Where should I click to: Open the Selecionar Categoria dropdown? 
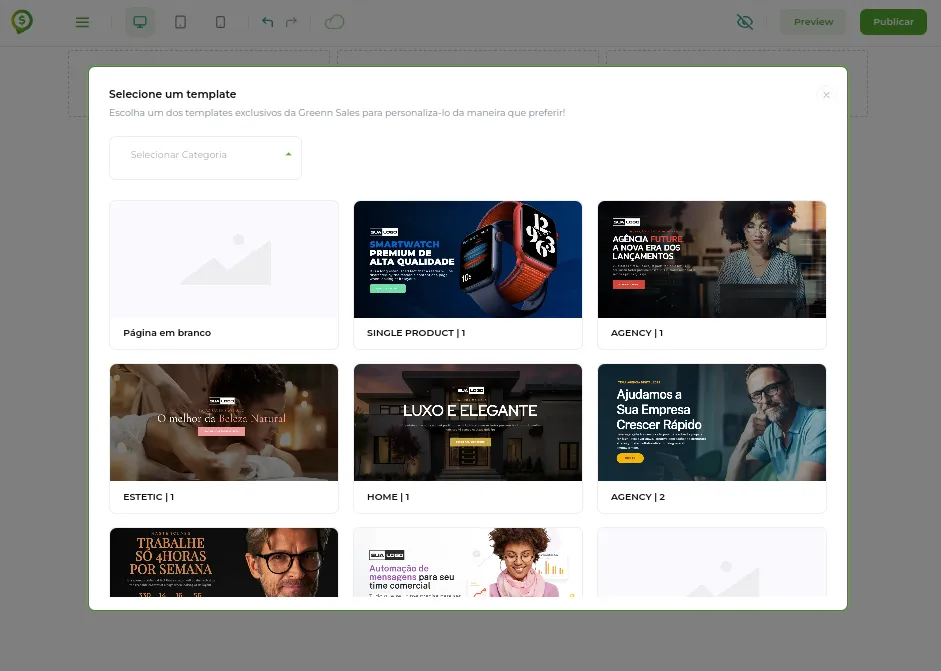[205, 158]
